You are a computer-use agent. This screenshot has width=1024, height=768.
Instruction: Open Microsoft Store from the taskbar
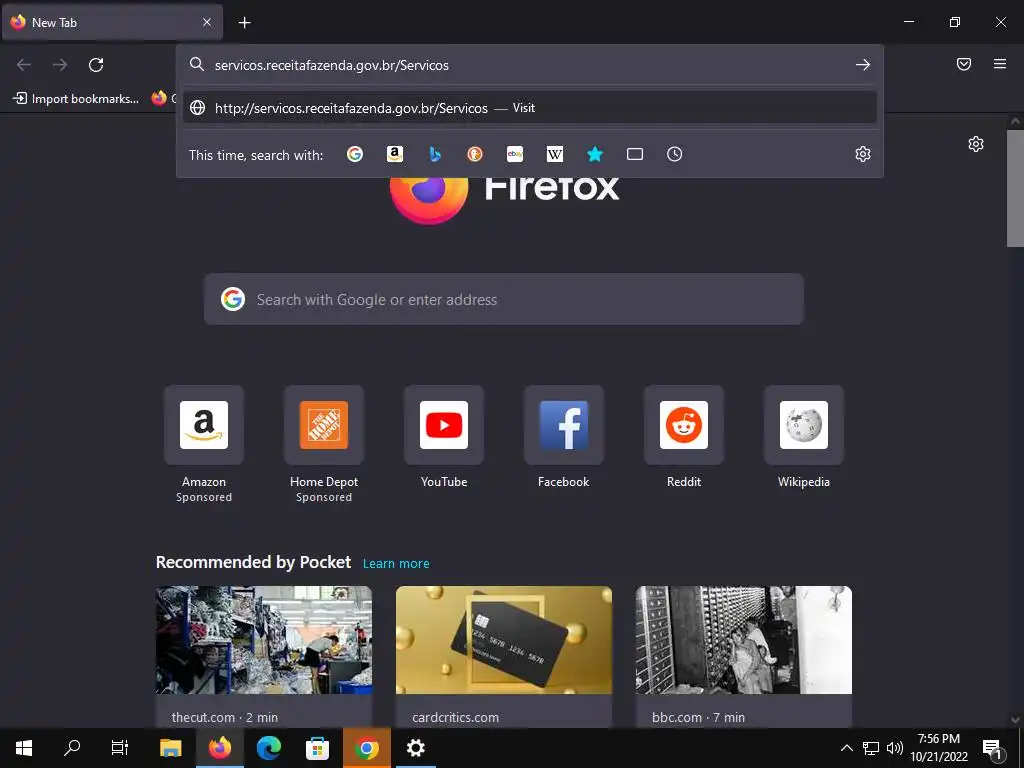click(317, 748)
